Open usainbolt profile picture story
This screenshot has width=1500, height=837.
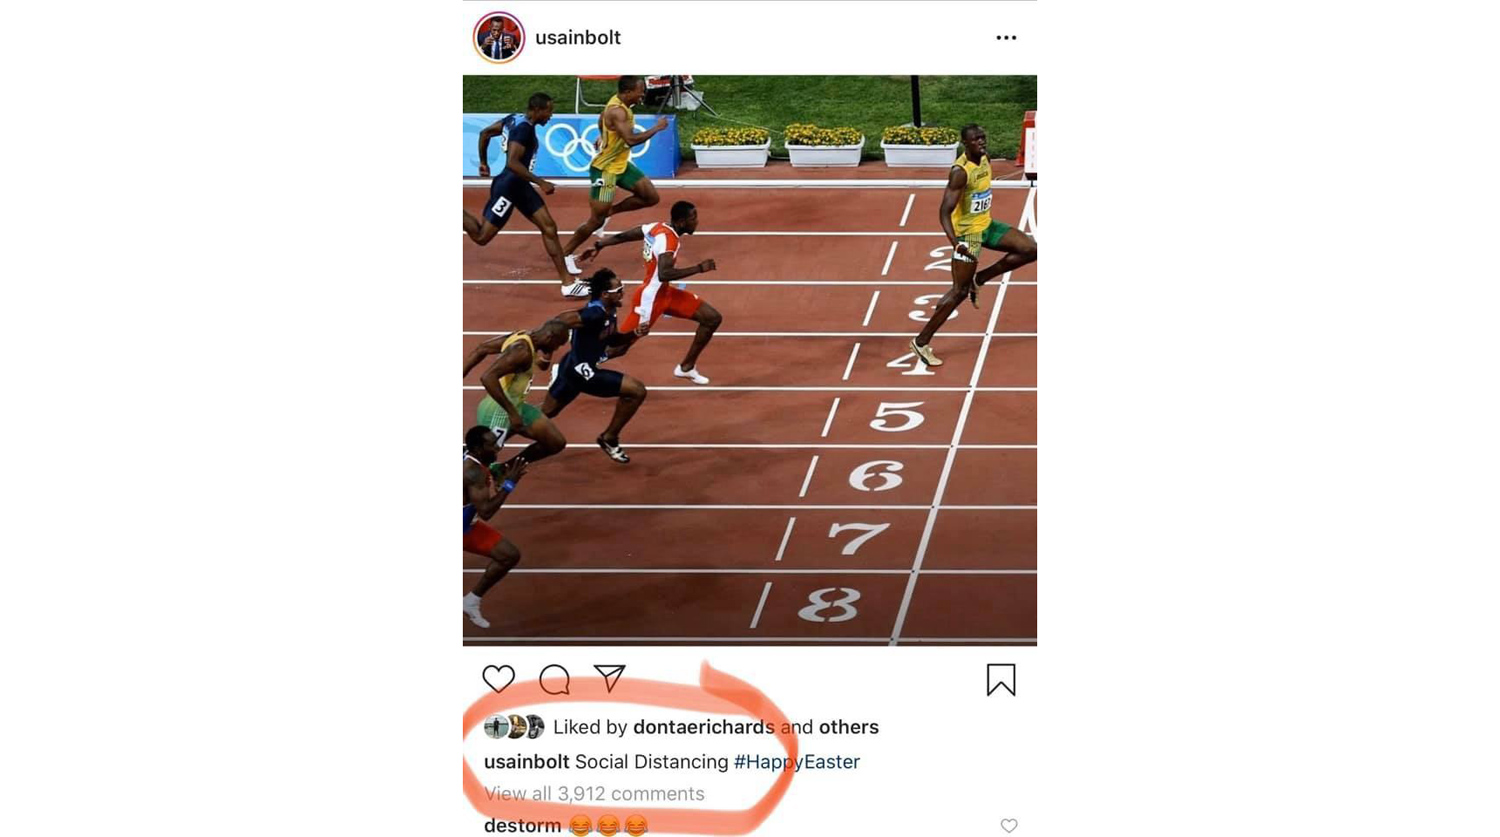tap(498, 38)
